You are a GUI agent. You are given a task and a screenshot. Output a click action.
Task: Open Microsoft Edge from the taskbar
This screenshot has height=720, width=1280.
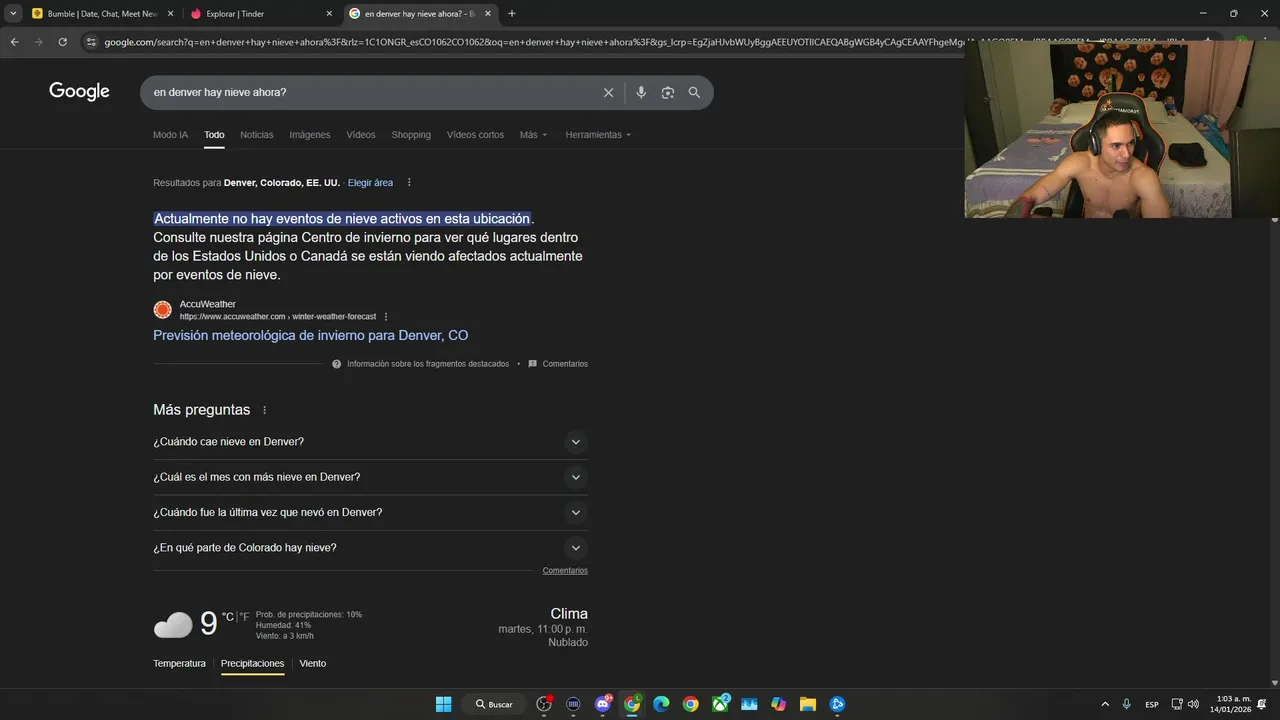[661, 704]
